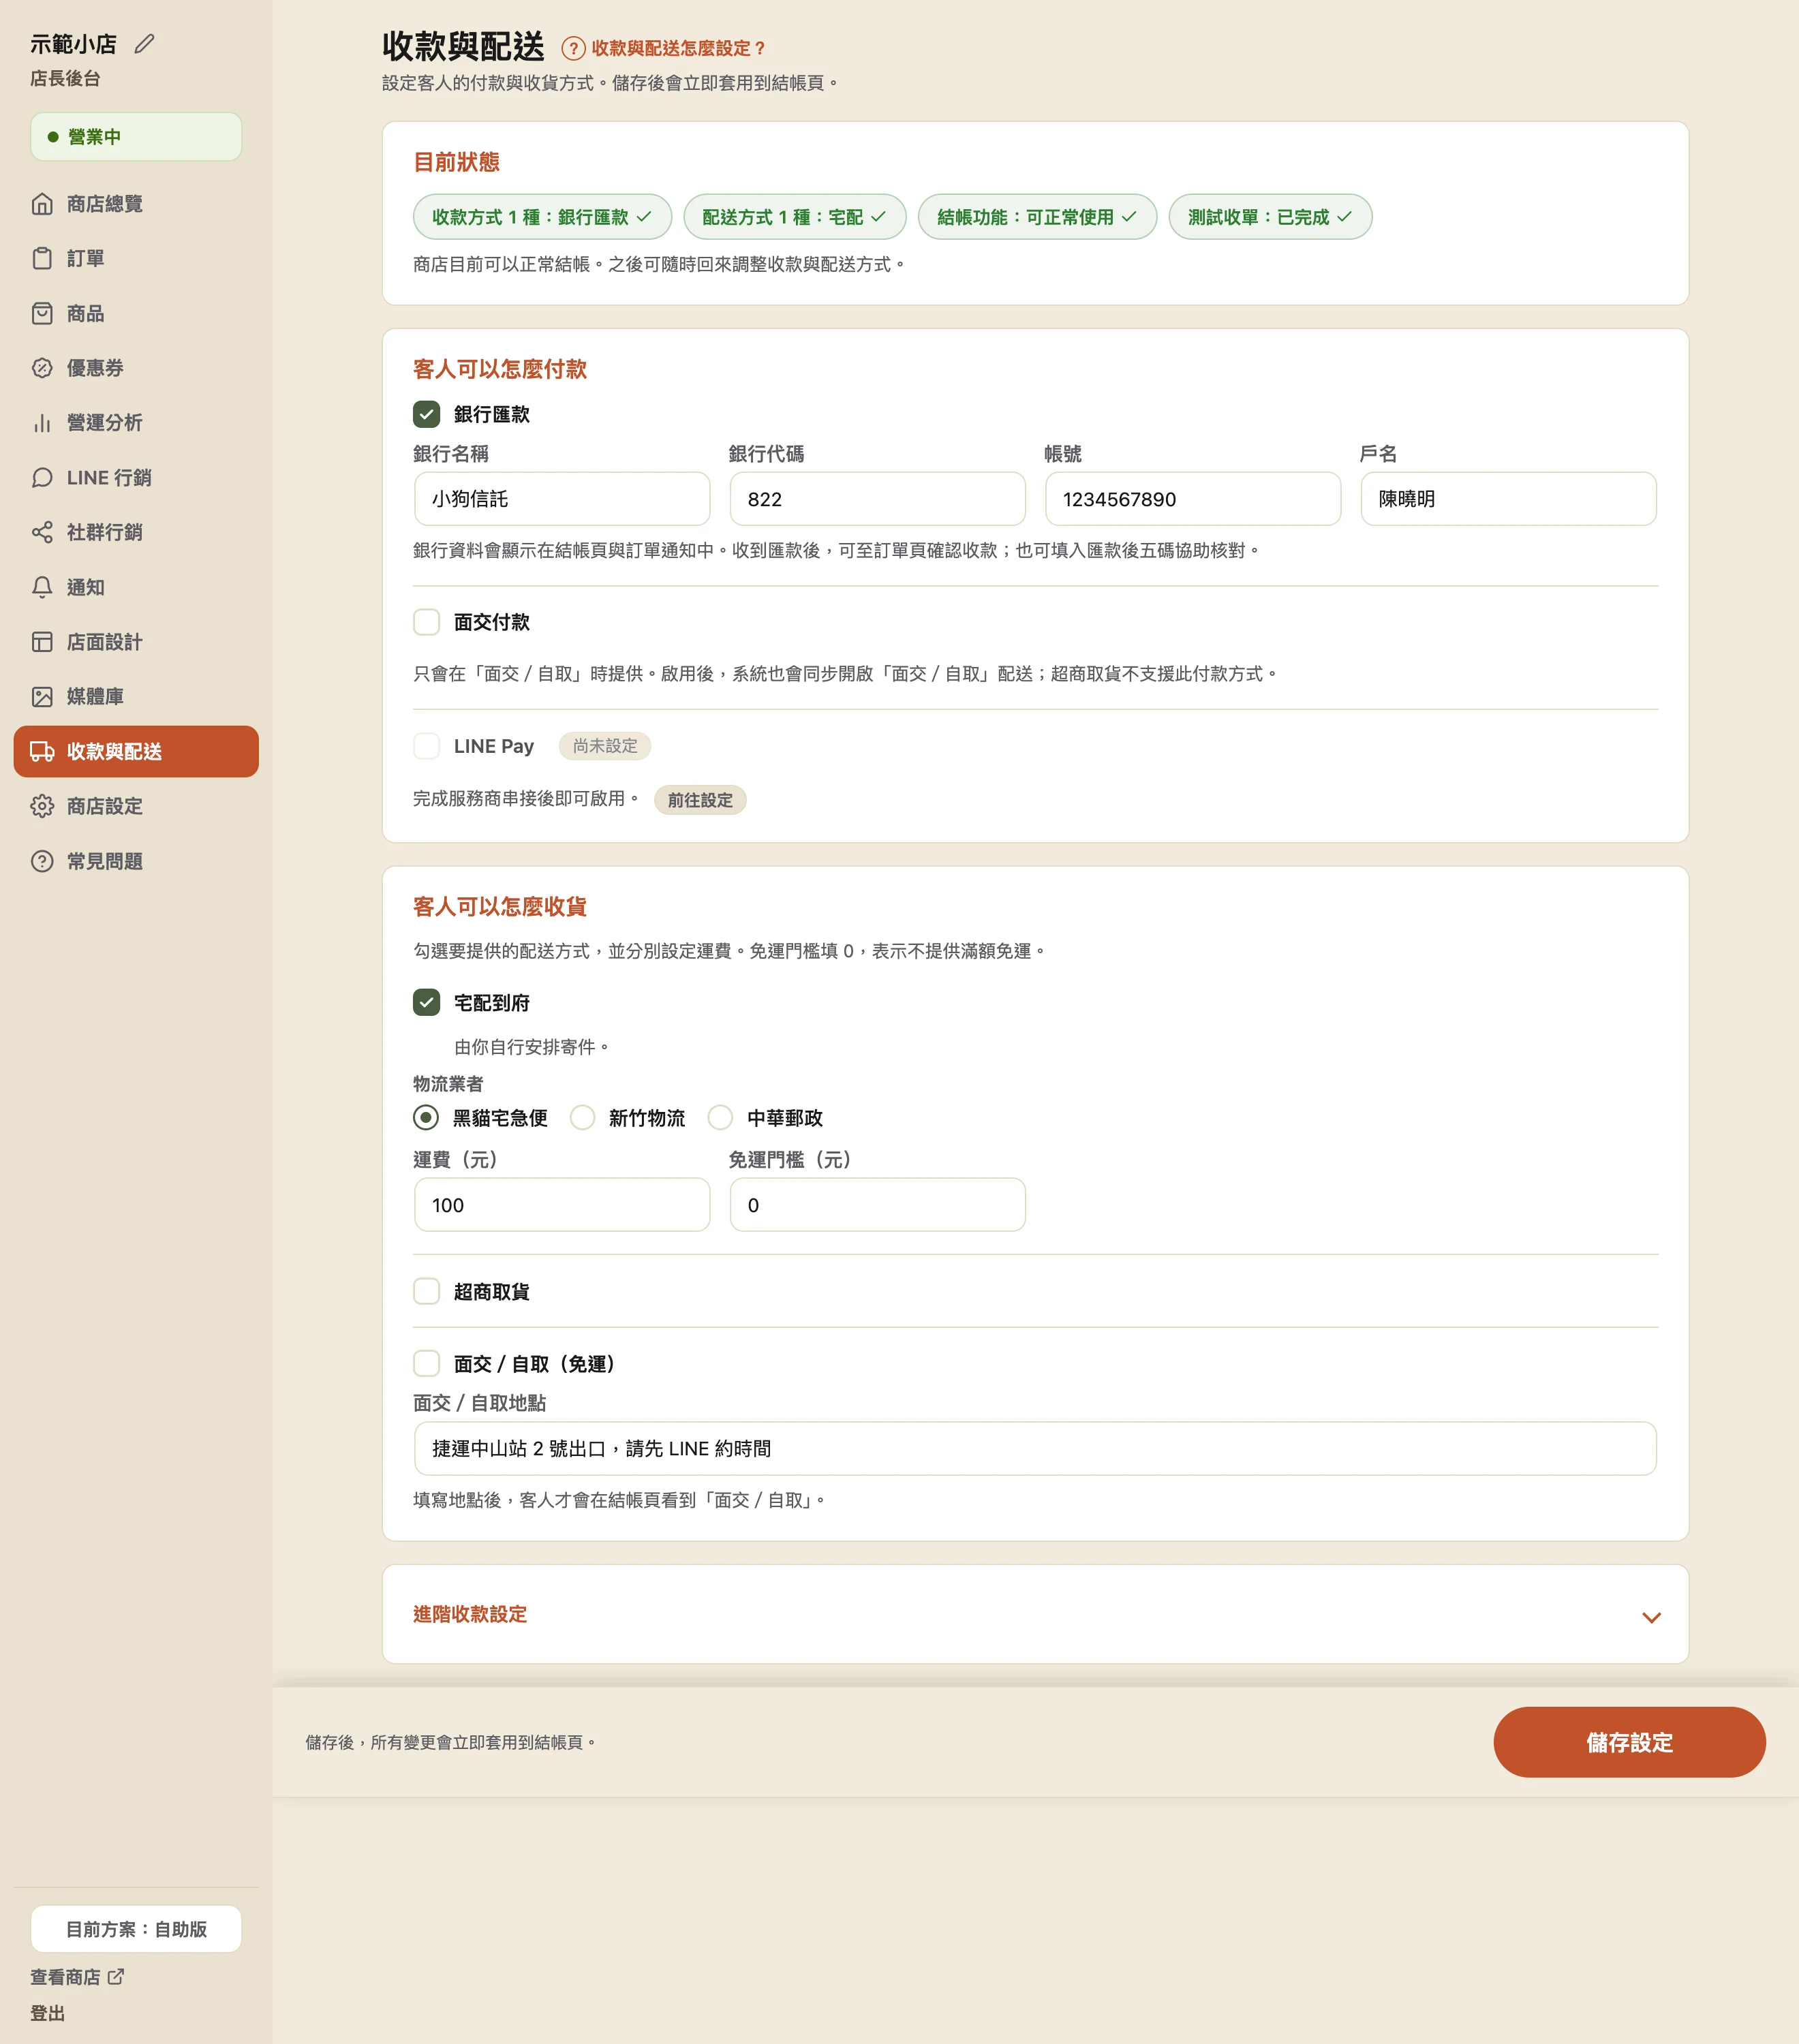
Task: Click the clipboard icon for 訂單
Action: click(x=42, y=258)
